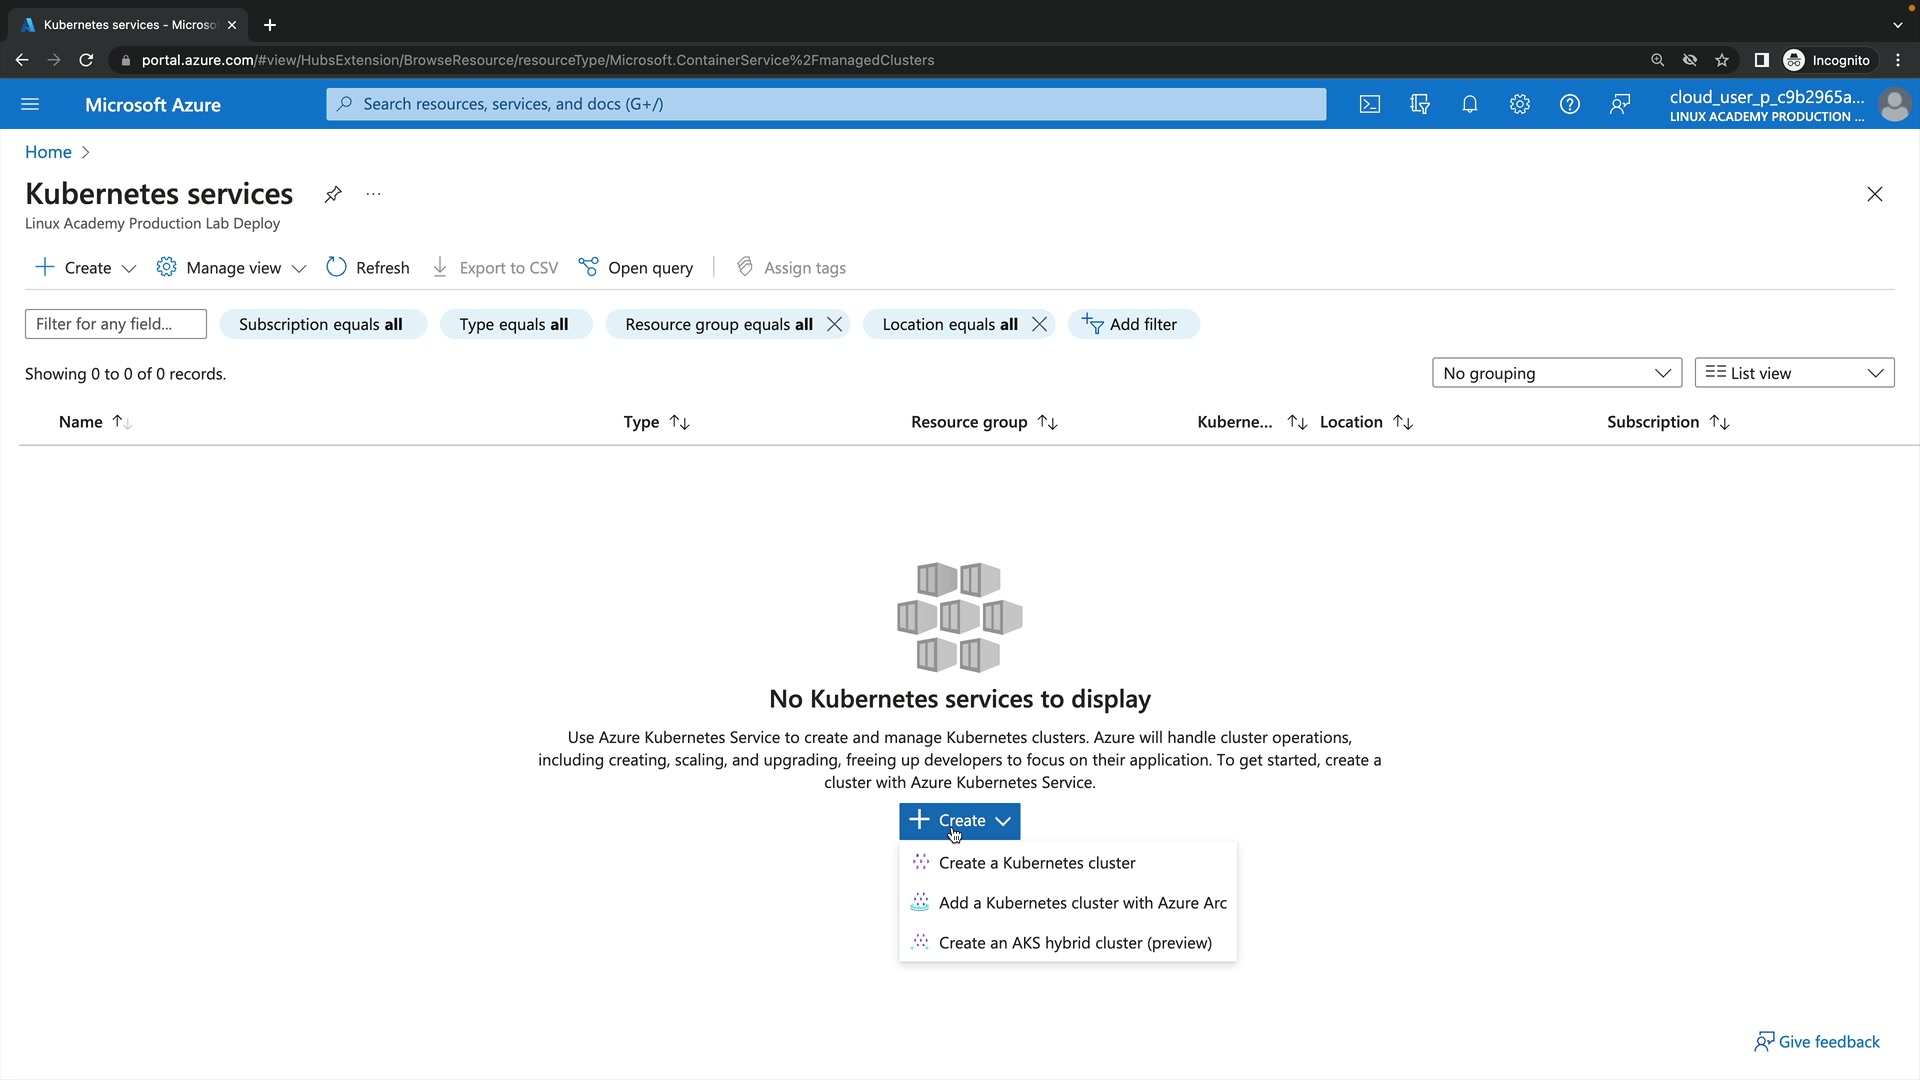Screen dimensions: 1920x1080
Task: Click the Filter for any field box
Action: click(115, 324)
